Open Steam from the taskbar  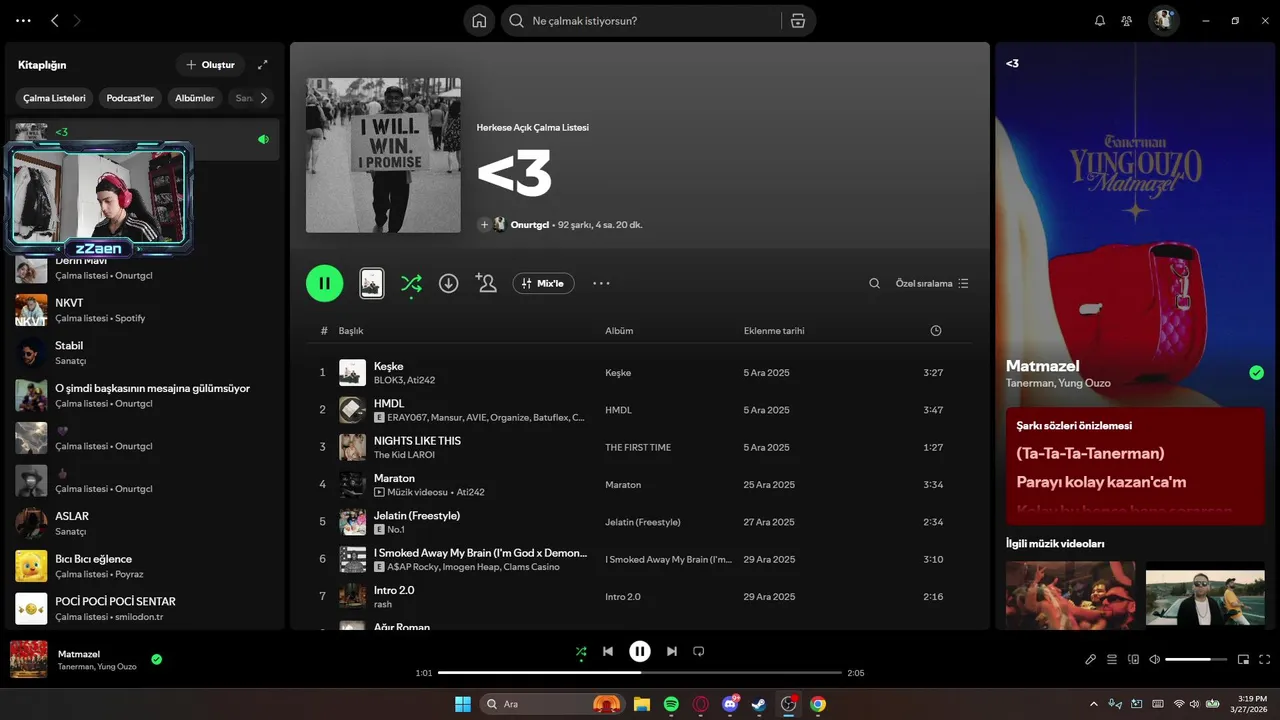coord(759,704)
